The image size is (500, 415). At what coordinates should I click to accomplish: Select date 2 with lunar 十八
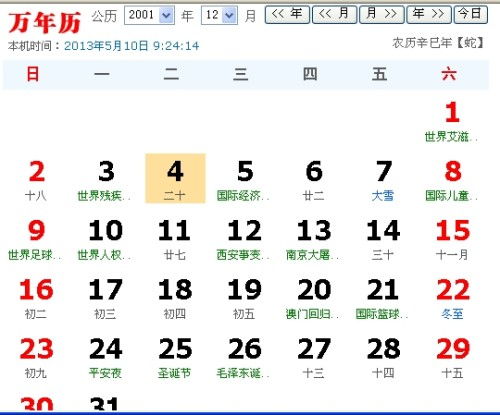pyautogui.click(x=36, y=180)
